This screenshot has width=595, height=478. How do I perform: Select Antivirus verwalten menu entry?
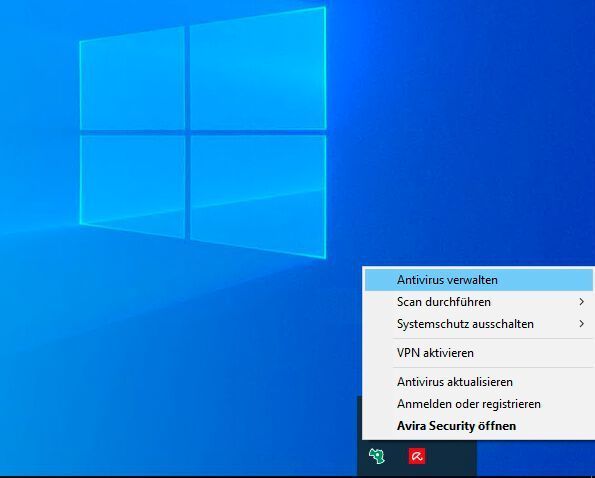(479, 280)
